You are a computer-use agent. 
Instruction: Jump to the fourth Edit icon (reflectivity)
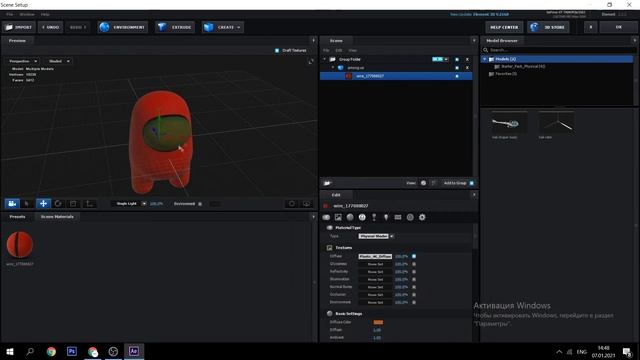(362, 217)
